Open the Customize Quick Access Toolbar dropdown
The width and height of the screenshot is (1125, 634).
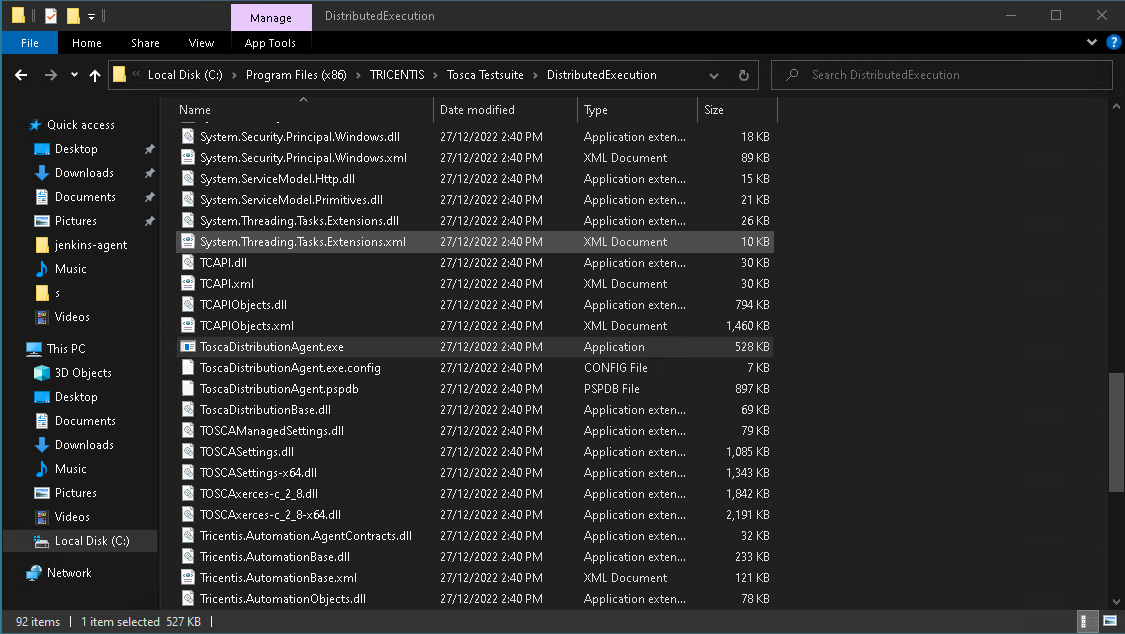click(91, 16)
